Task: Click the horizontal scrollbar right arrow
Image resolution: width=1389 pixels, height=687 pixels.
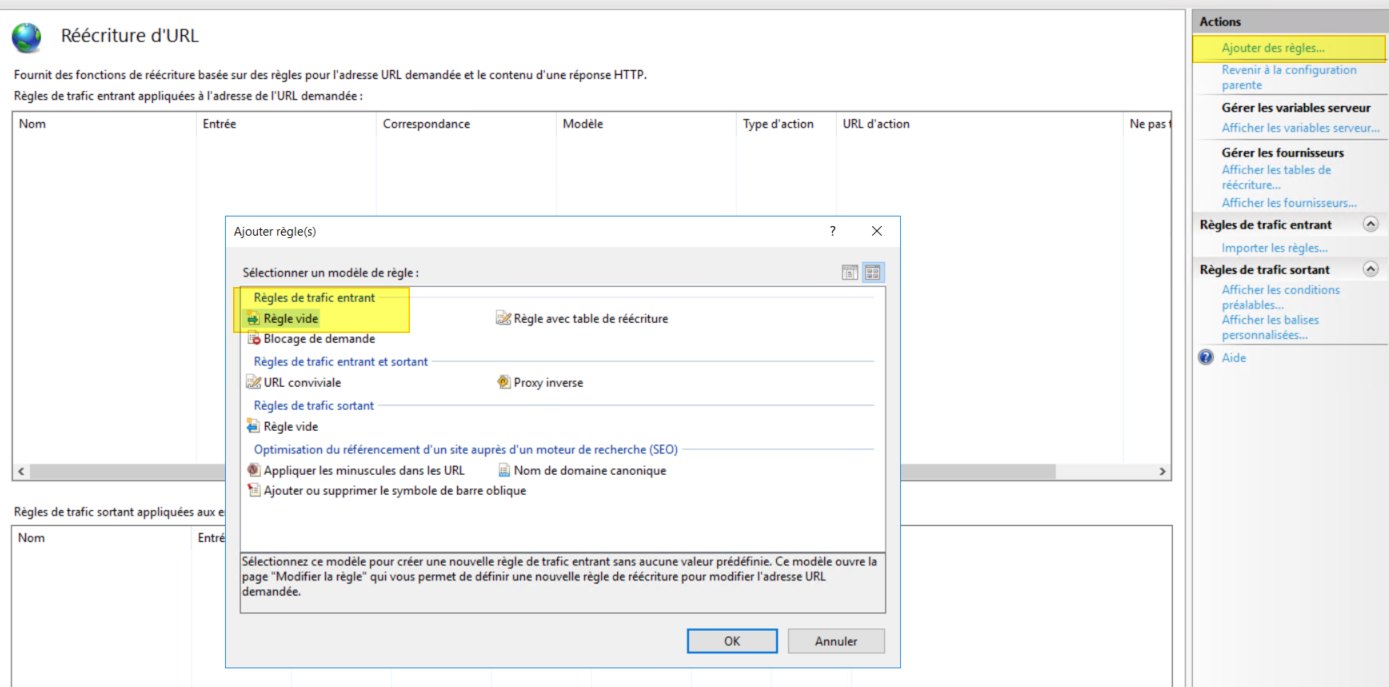Action: coord(1162,471)
